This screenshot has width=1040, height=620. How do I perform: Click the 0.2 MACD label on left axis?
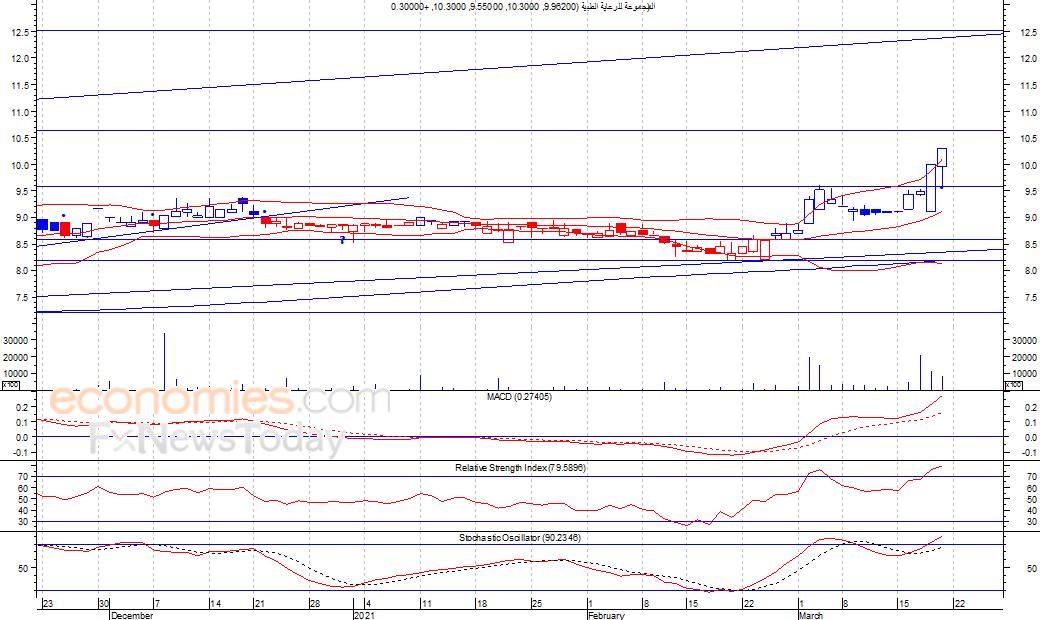(x=23, y=407)
